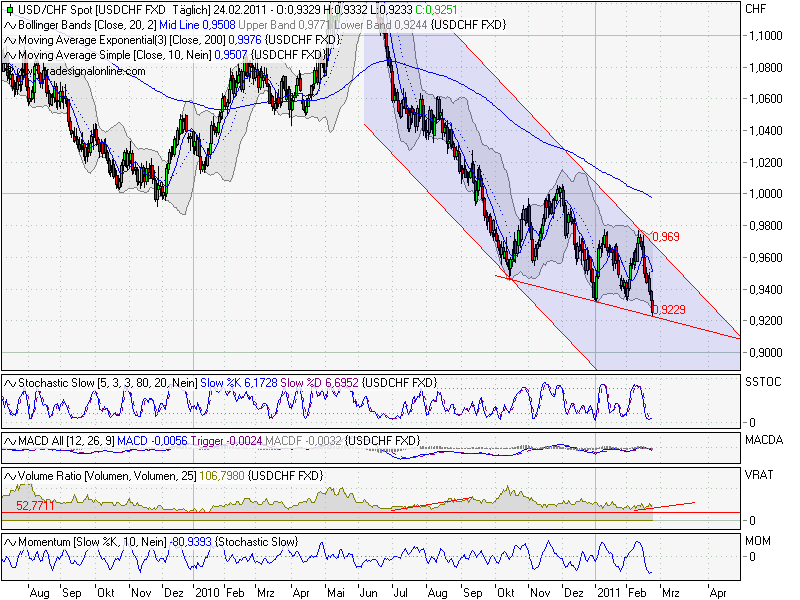The height and width of the screenshot is (600, 800).
Task: Select the candlestick icon beside USD/CHF Spot title
Action: pyautogui.click(x=8, y=8)
